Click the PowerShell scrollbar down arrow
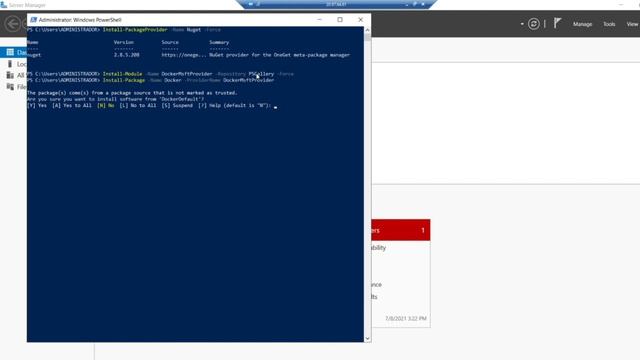 367,338
